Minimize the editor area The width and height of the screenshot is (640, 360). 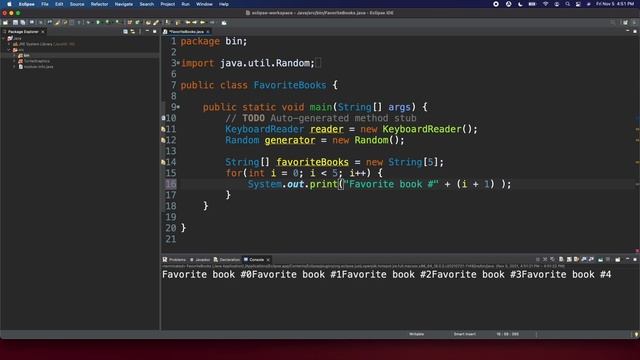click(628, 31)
